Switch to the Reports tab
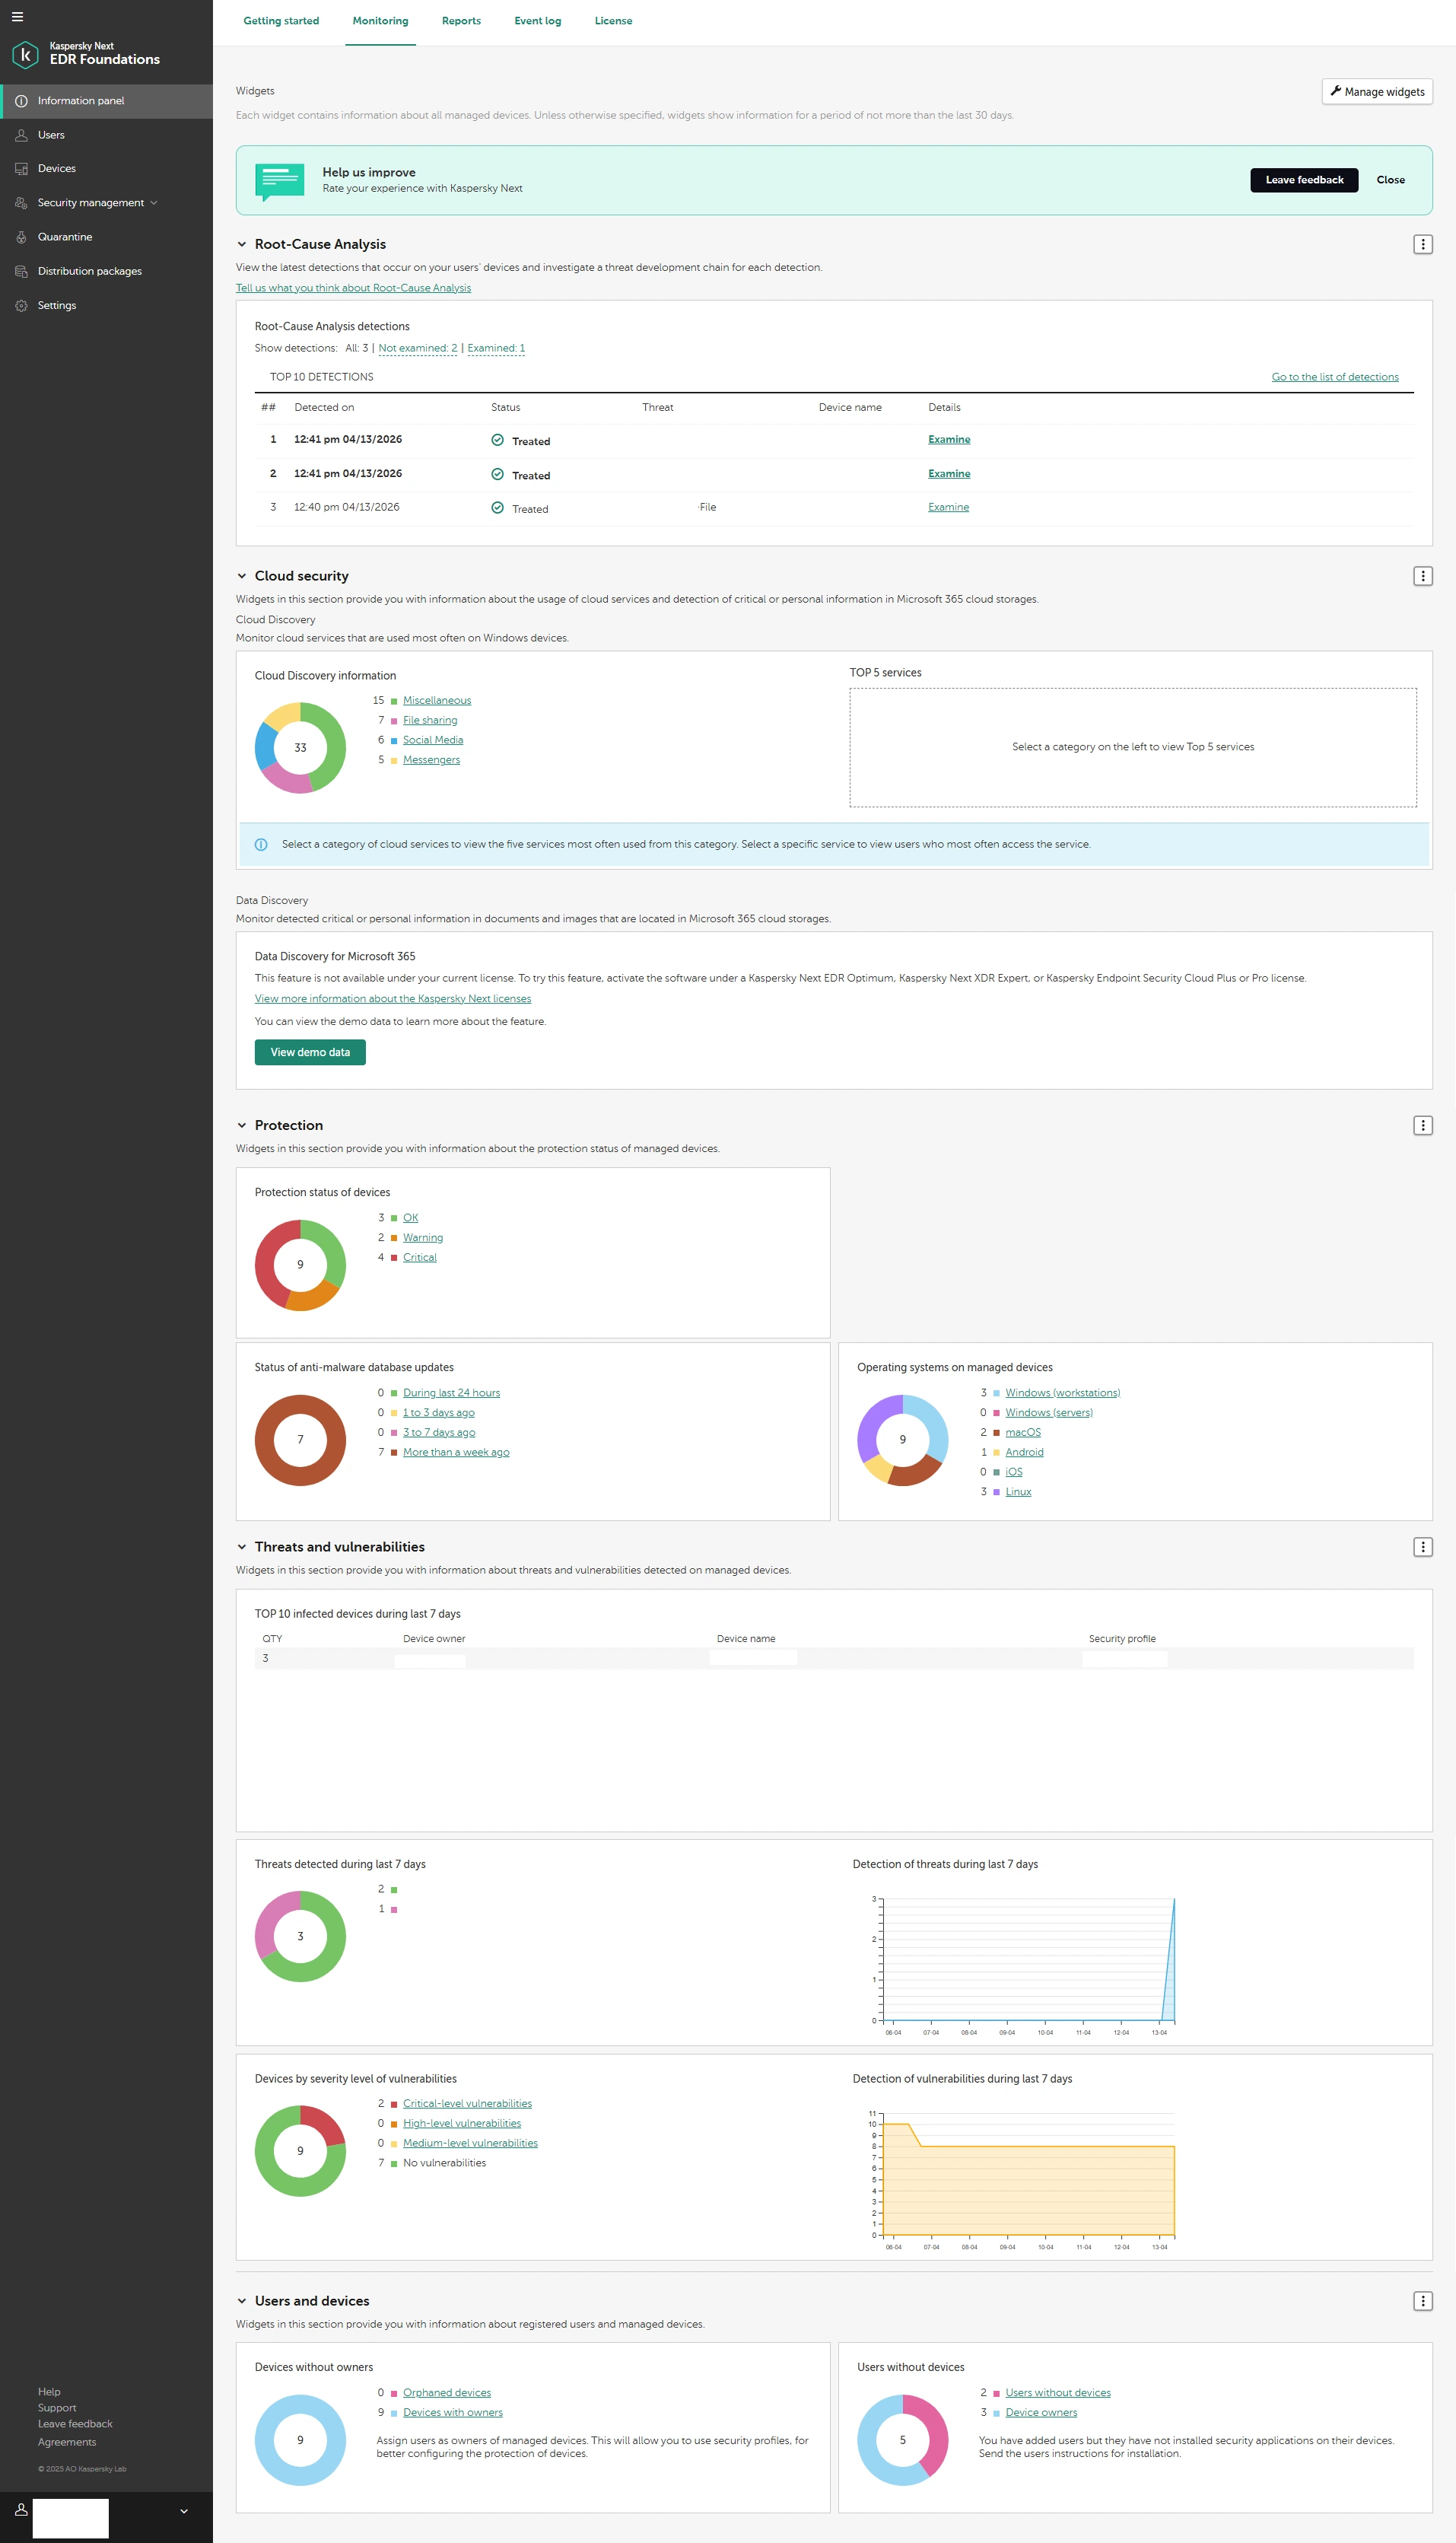Screen dimensions: 1456x2543 click(x=461, y=21)
